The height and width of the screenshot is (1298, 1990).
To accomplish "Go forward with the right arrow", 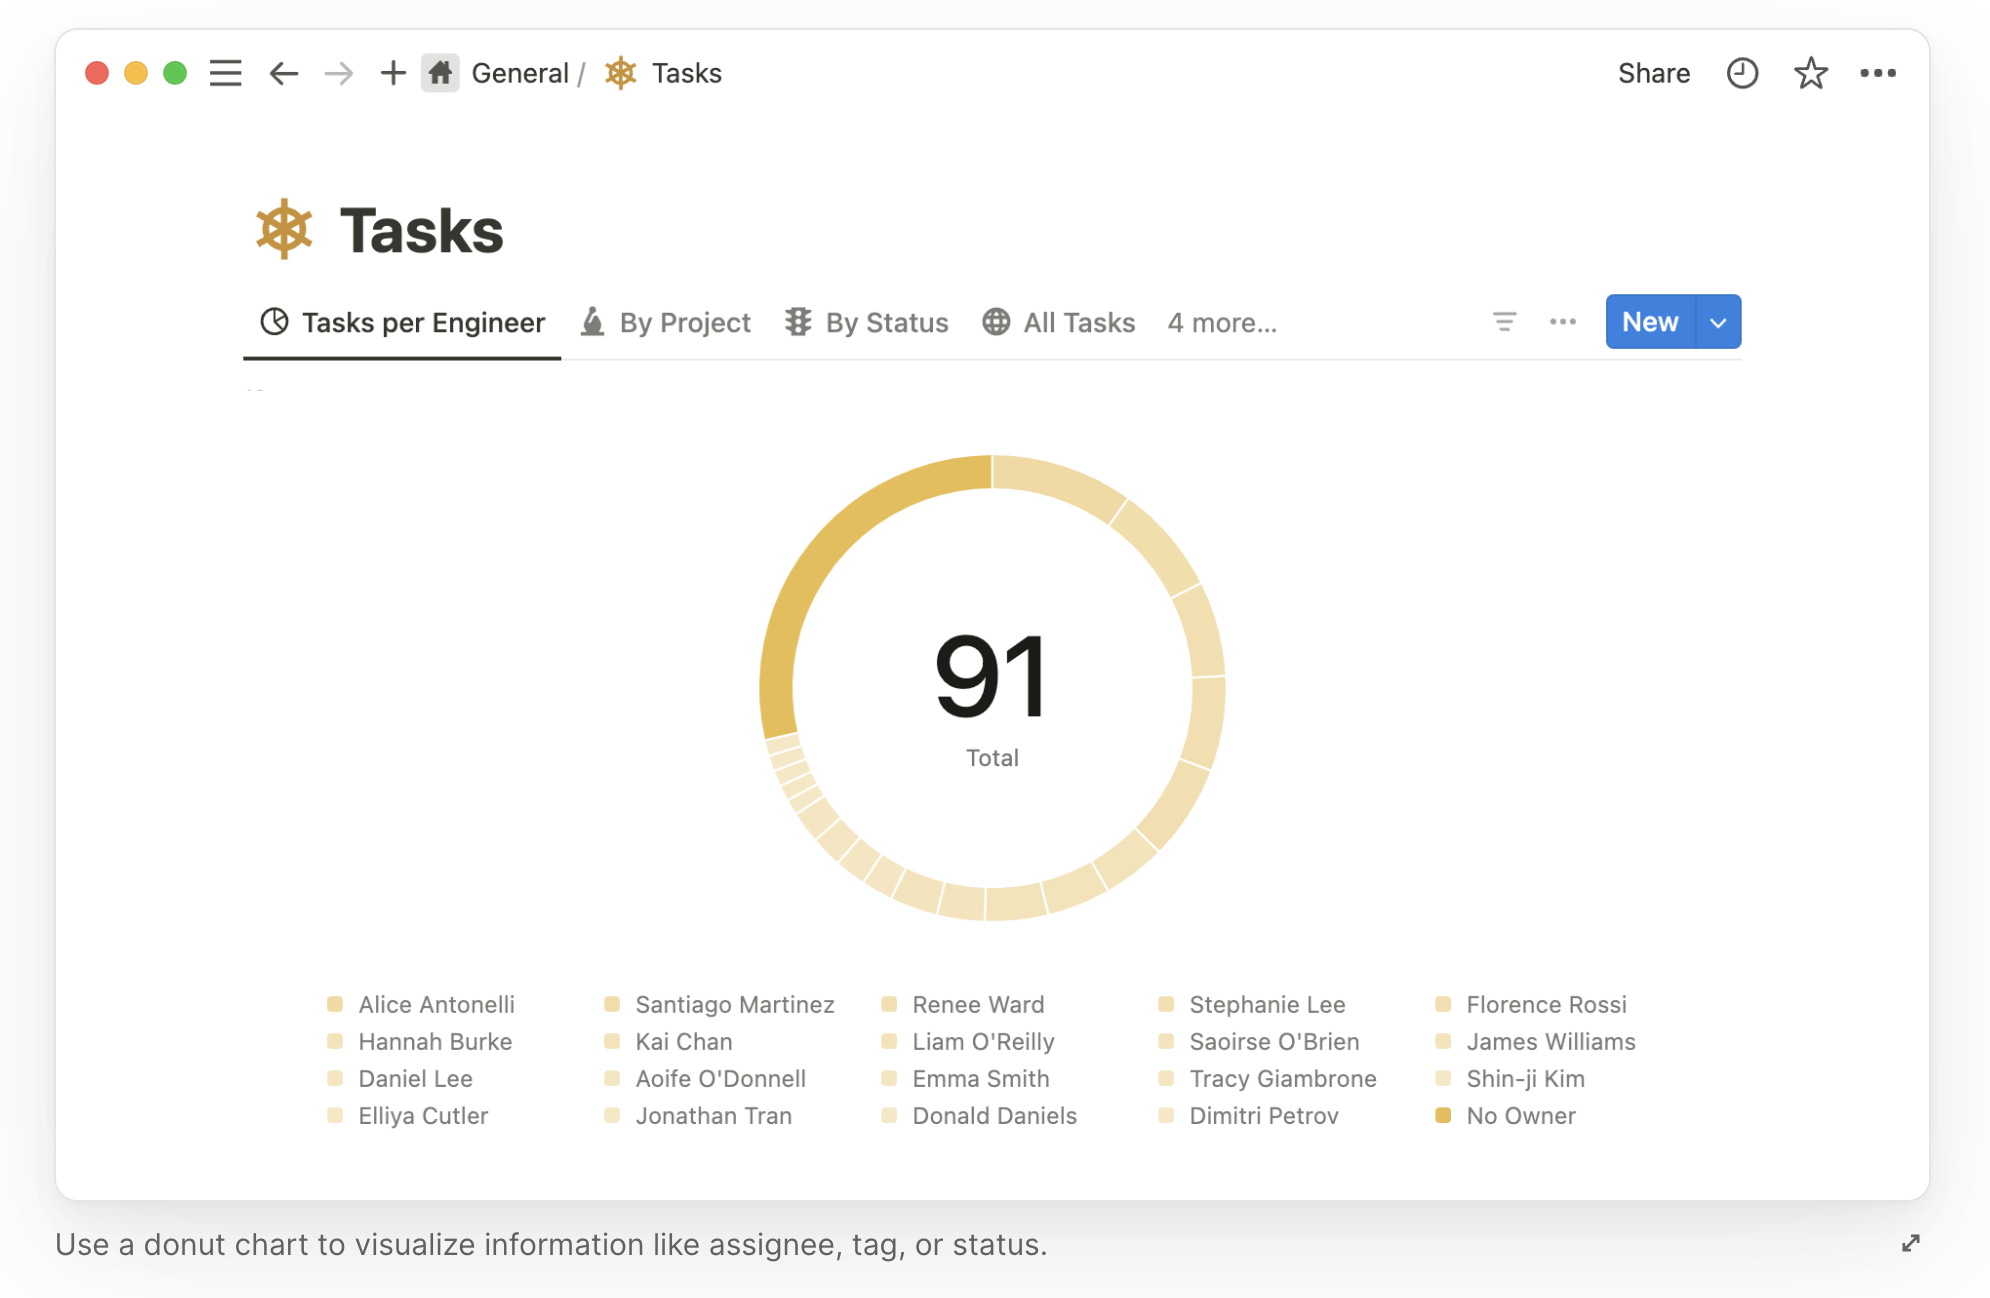I will [x=339, y=73].
